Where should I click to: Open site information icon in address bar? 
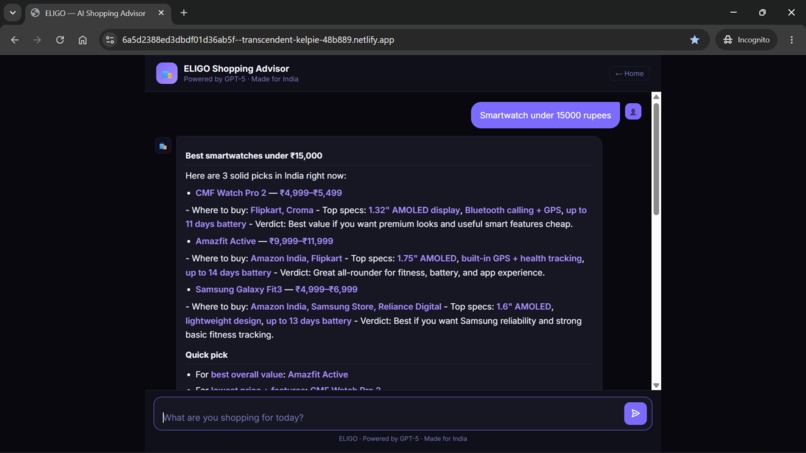pos(109,40)
